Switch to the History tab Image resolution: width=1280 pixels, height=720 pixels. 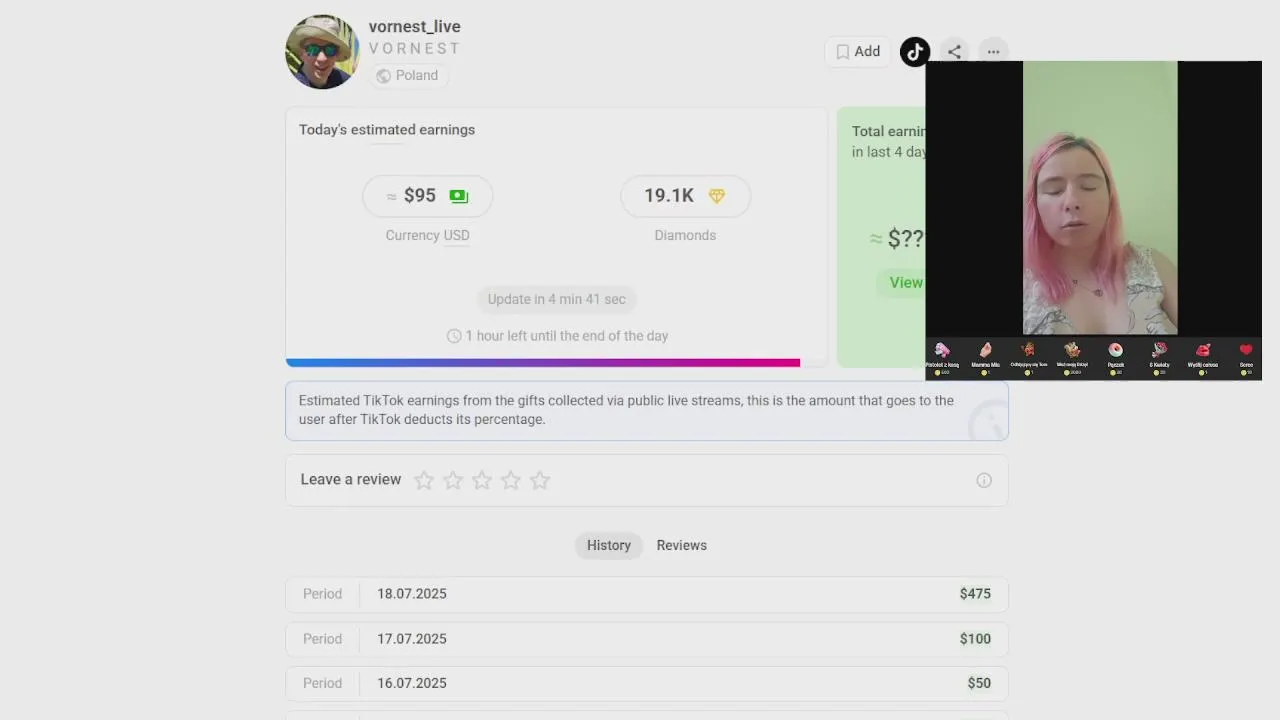(609, 545)
